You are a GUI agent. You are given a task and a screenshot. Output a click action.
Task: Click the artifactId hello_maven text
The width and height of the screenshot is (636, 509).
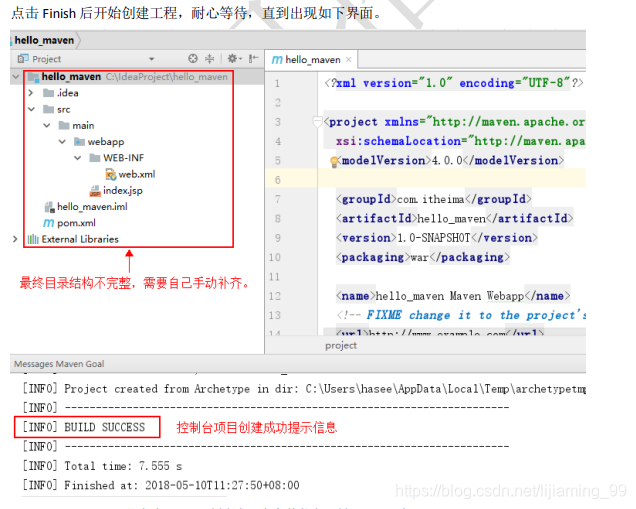(x=451, y=219)
